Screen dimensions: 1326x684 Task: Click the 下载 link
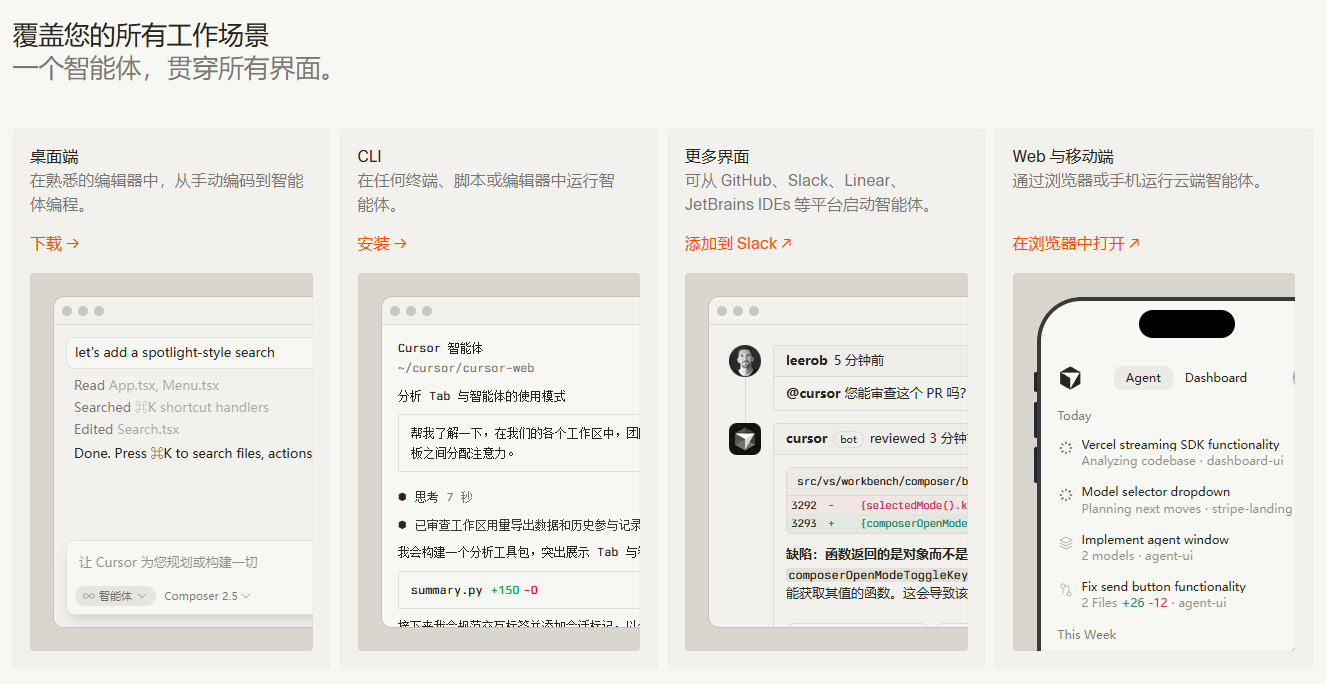[54, 243]
